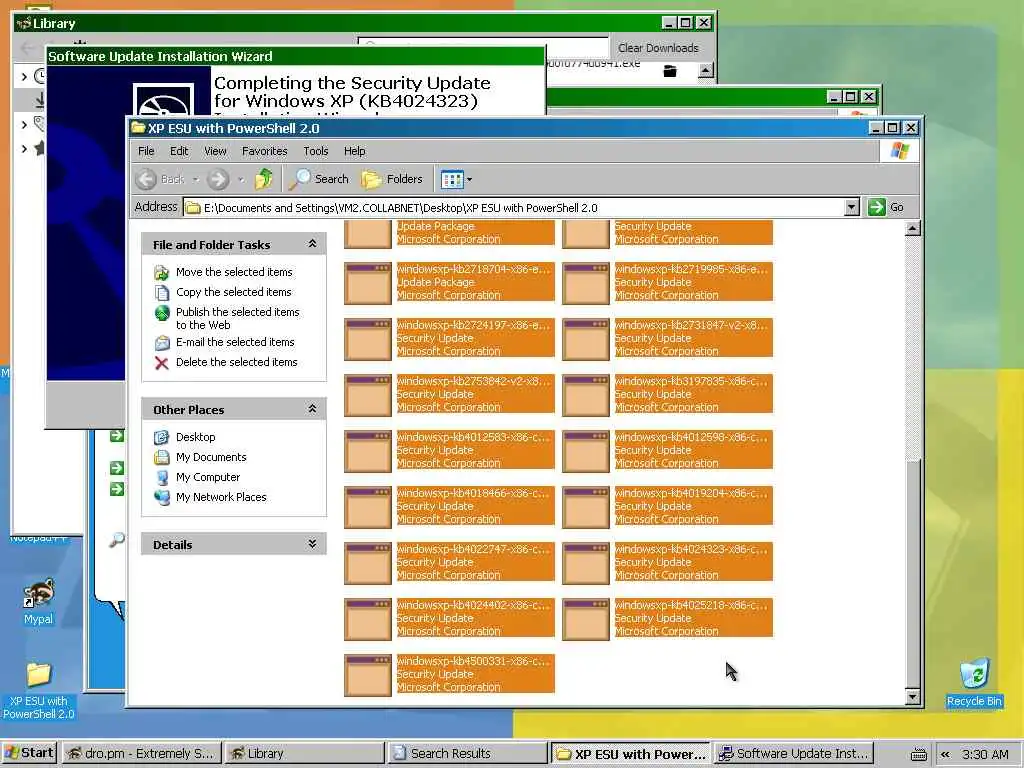Switch to Software Update Inst... taskbar button

[792, 754]
